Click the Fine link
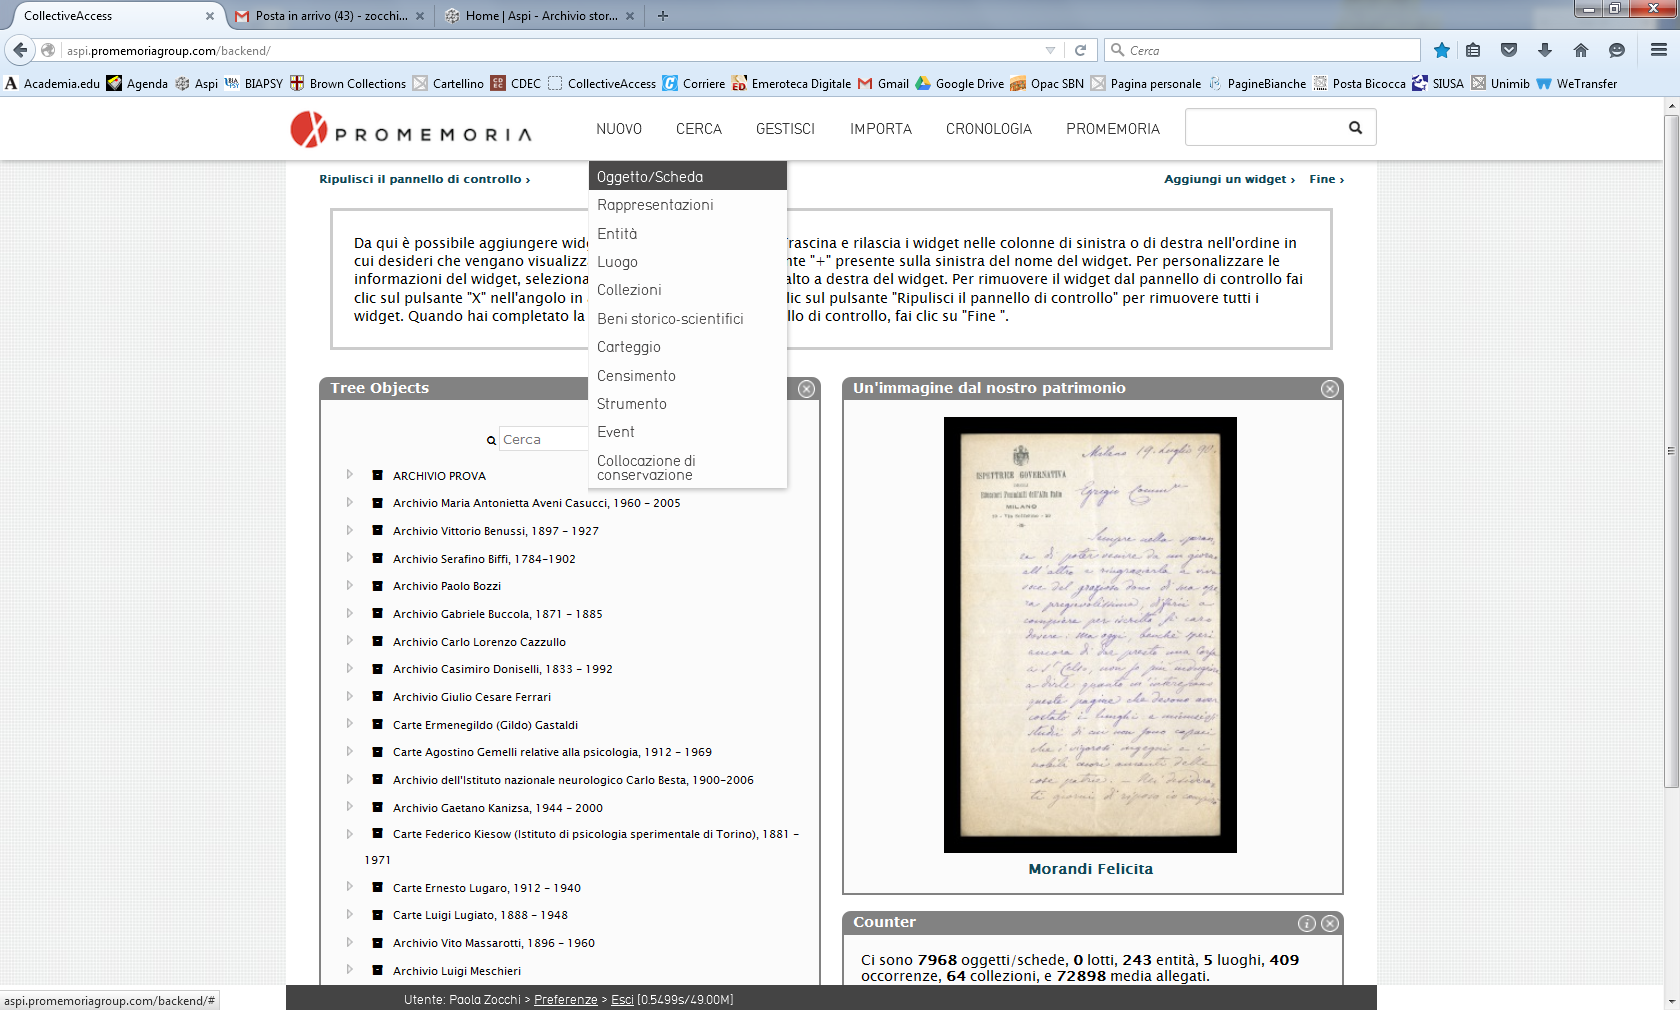This screenshot has width=1680, height=1010. pos(1327,179)
